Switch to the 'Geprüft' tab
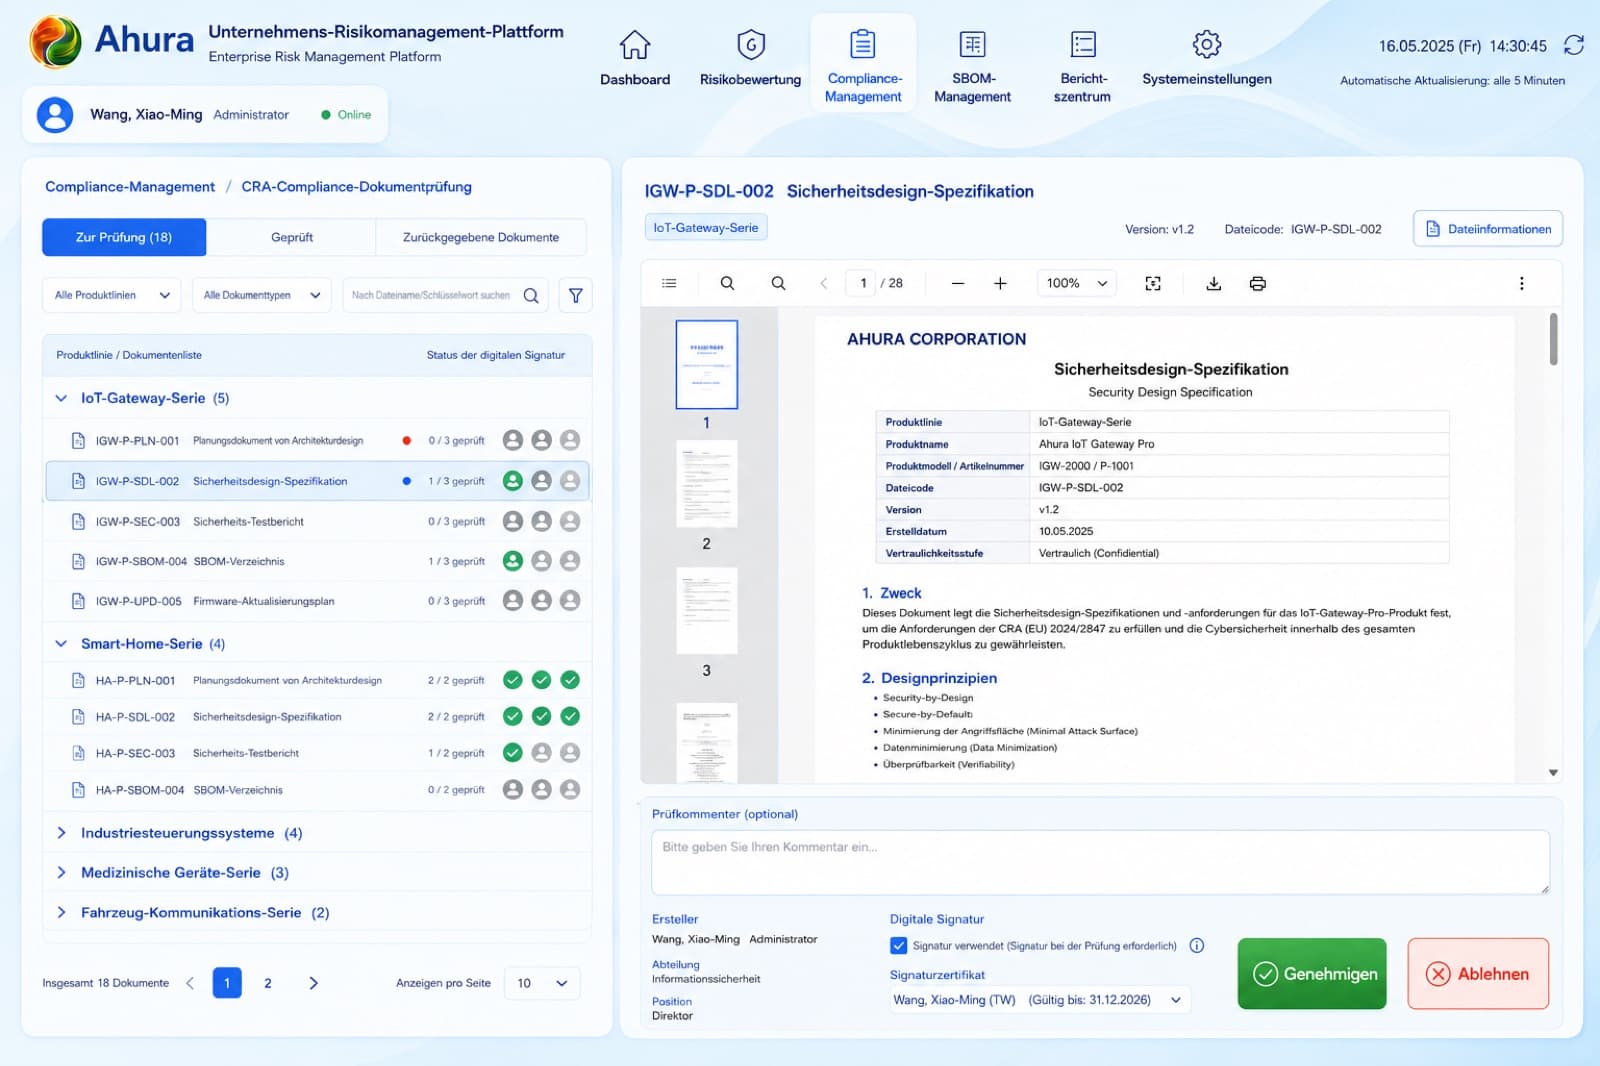 (291, 237)
